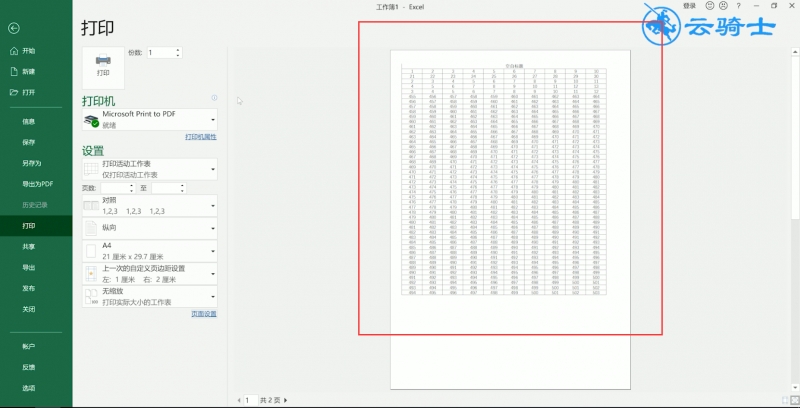Open the 纵向 orientation dropdown

(x=150, y=228)
